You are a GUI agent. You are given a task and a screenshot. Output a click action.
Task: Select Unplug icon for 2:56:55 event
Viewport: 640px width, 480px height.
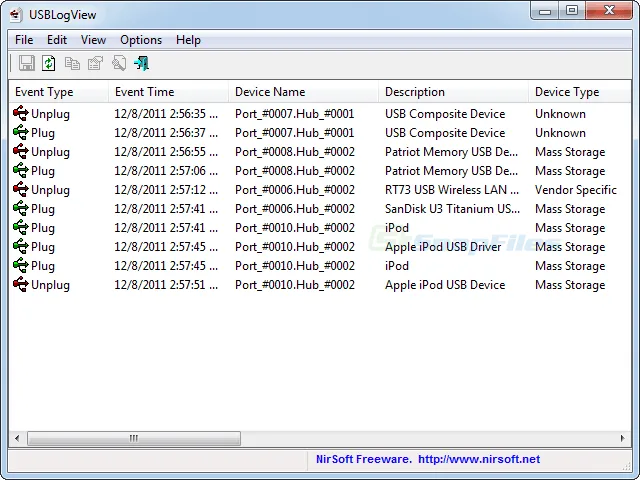pos(20,151)
